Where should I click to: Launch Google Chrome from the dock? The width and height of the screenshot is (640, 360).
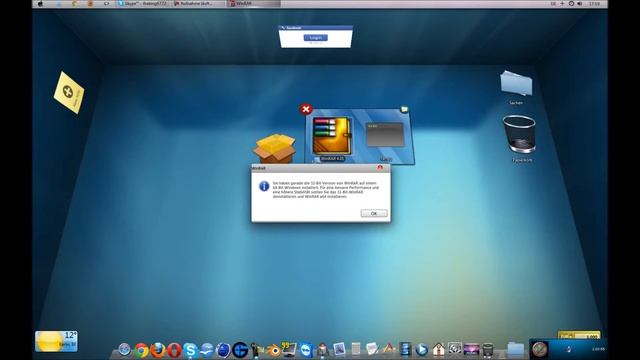click(141, 350)
